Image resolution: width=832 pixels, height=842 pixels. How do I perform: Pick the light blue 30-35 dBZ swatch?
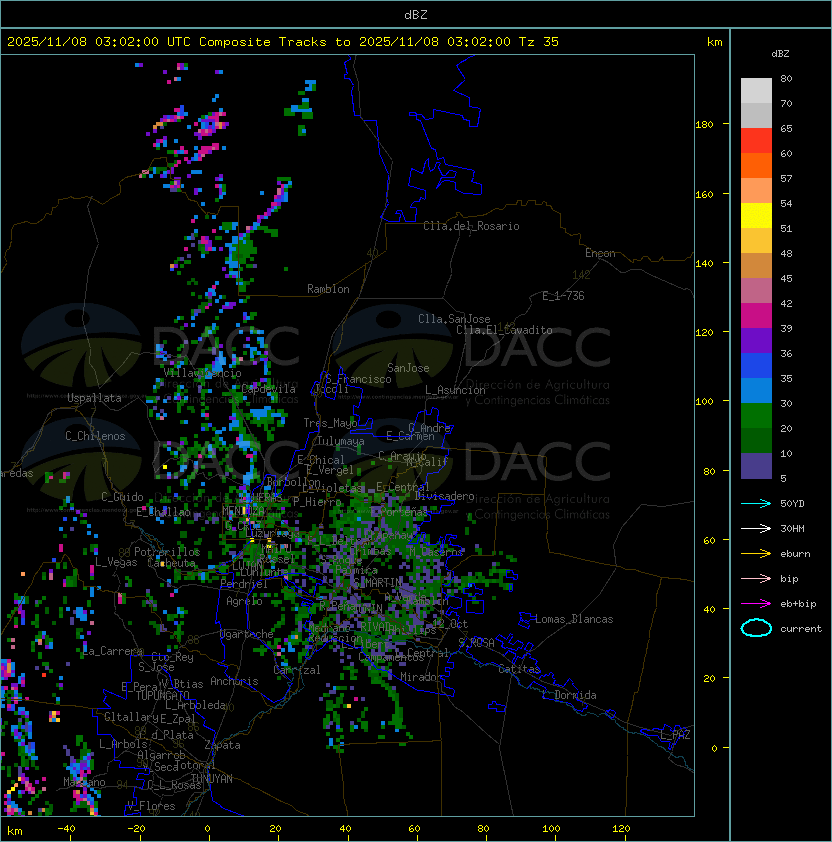point(756,390)
